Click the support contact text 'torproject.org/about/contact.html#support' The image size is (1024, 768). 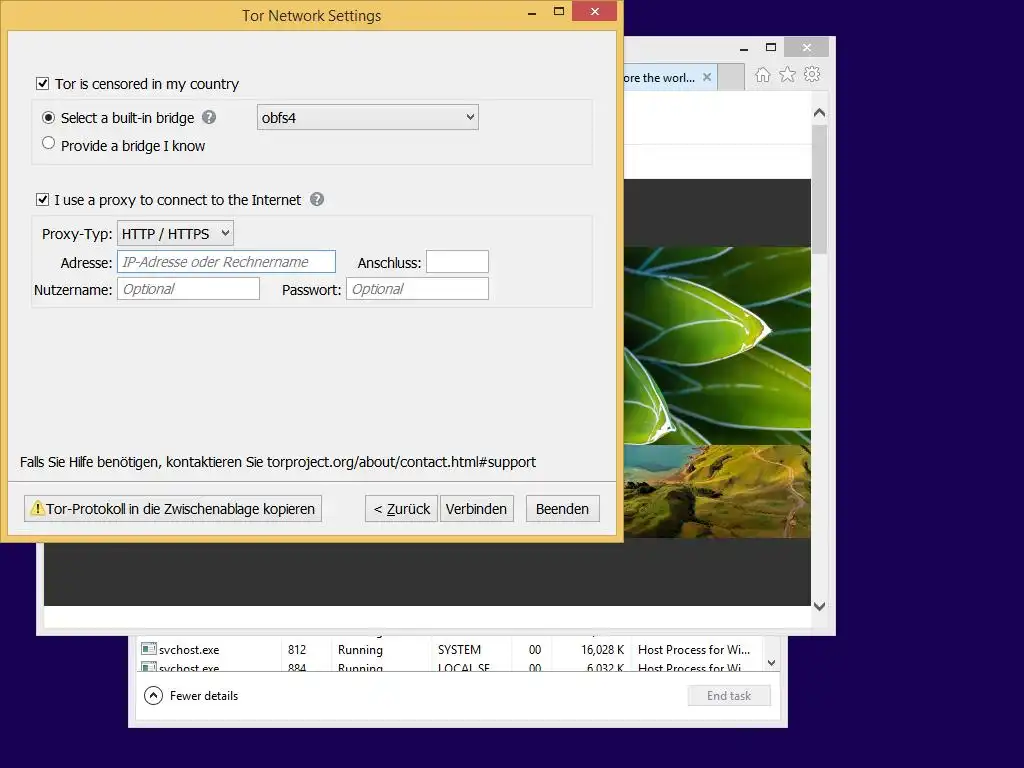point(401,462)
